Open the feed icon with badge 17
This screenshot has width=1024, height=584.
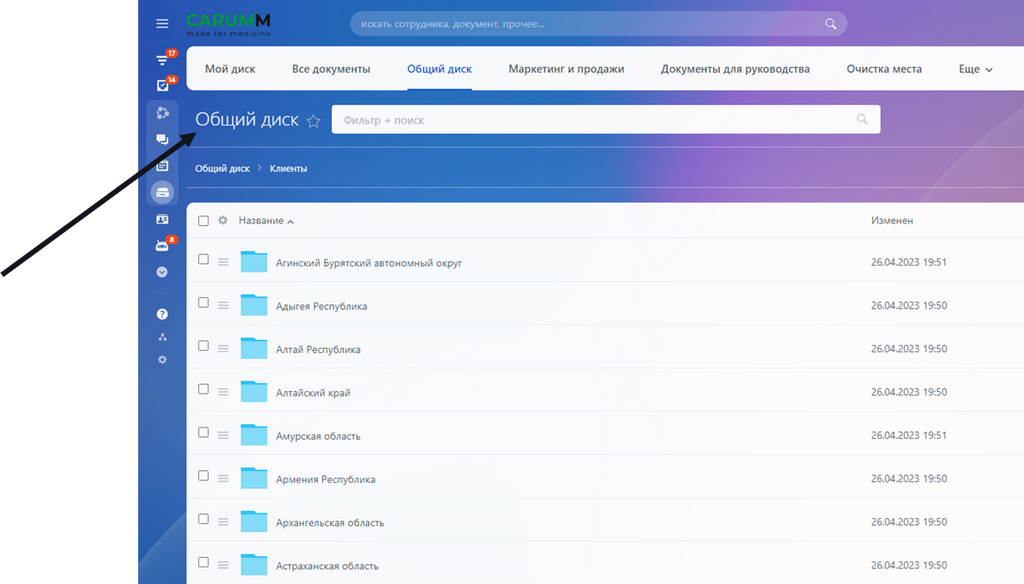[163, 59]
